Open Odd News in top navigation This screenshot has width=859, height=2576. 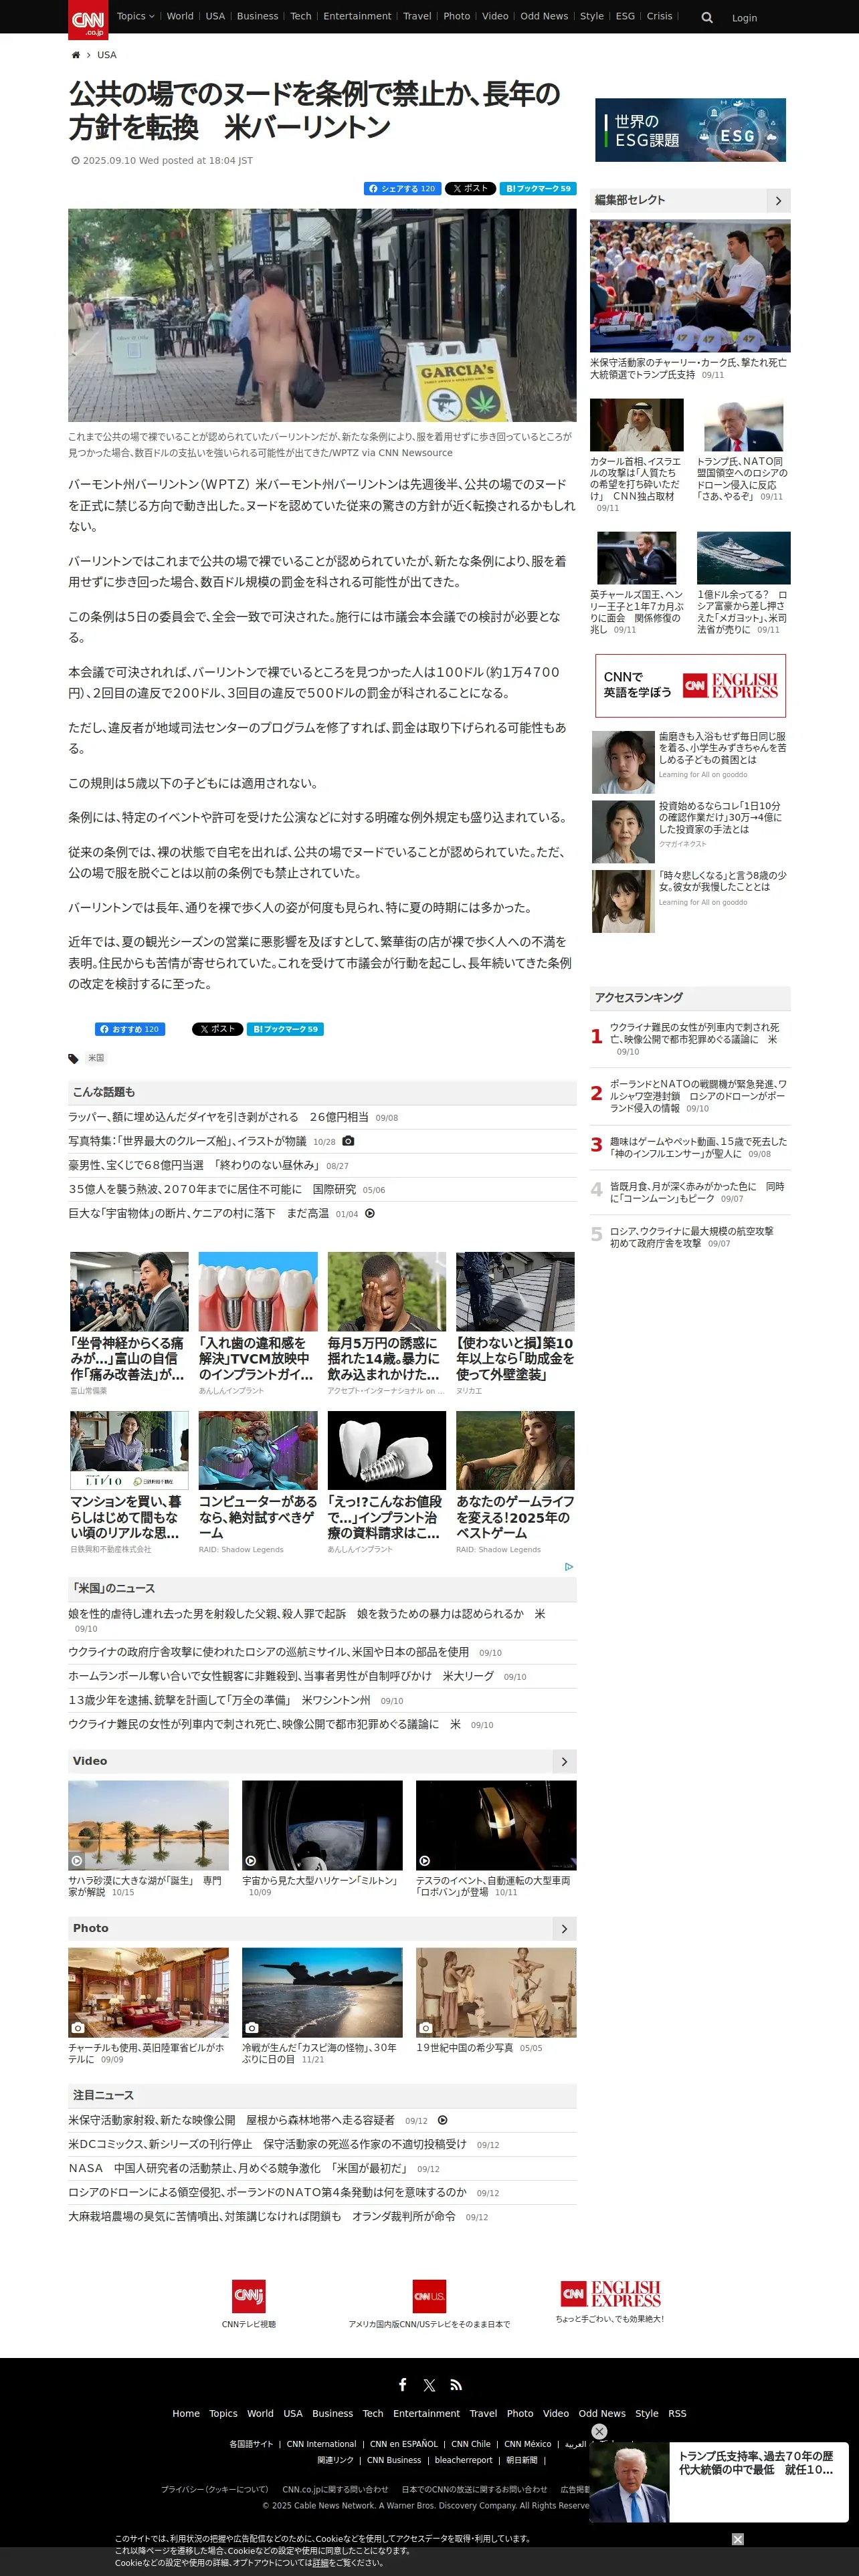544,16
